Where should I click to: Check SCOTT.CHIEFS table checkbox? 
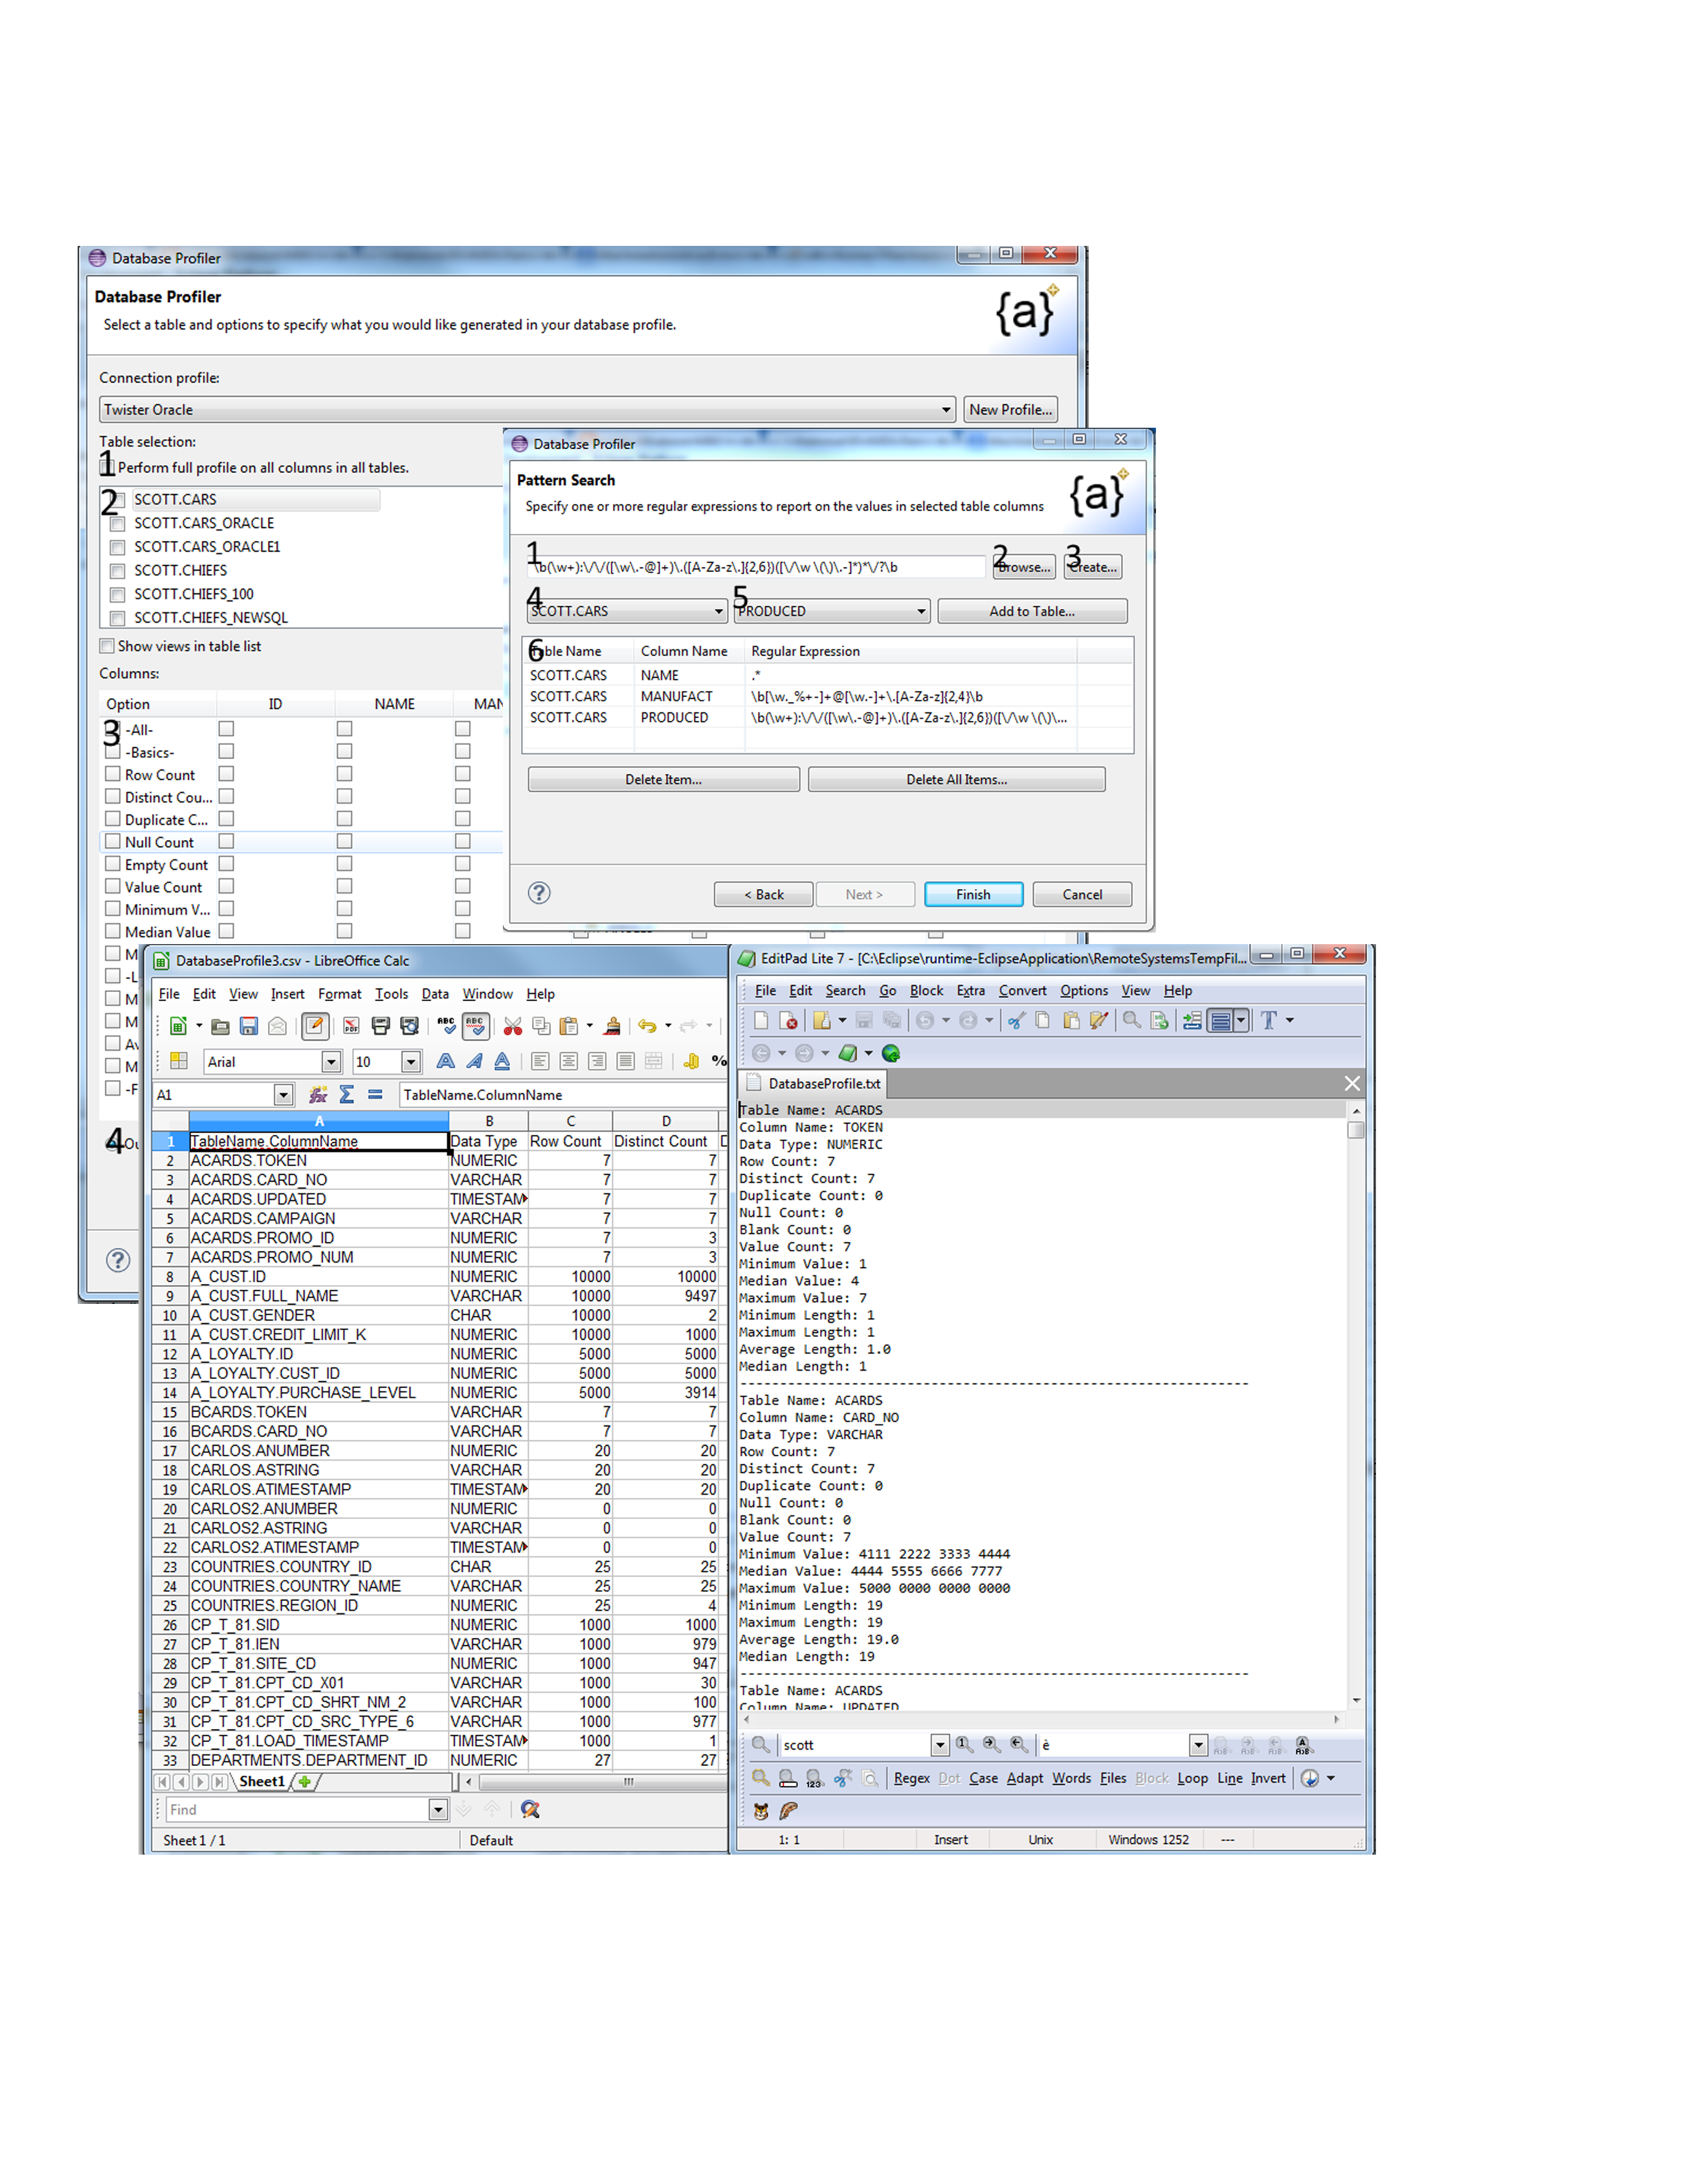coord(118,571)
